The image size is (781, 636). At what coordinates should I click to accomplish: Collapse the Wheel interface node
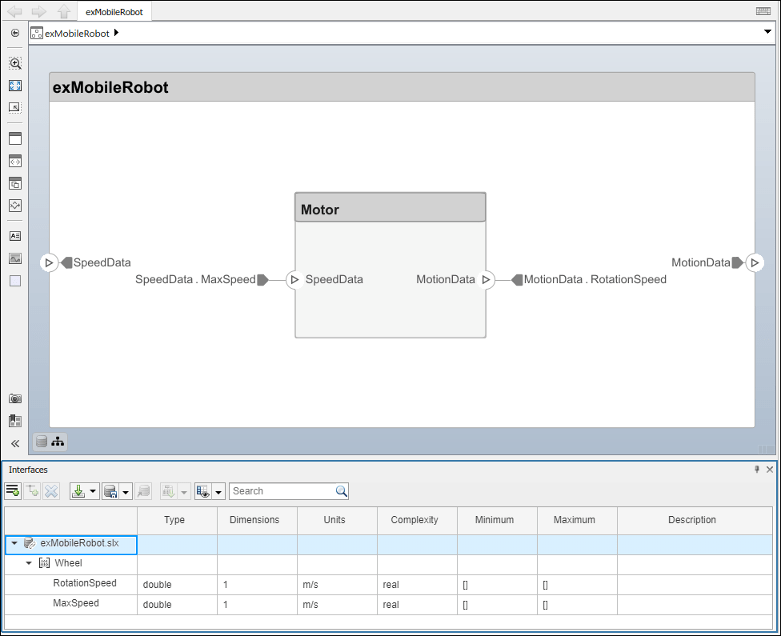[28, 563]
